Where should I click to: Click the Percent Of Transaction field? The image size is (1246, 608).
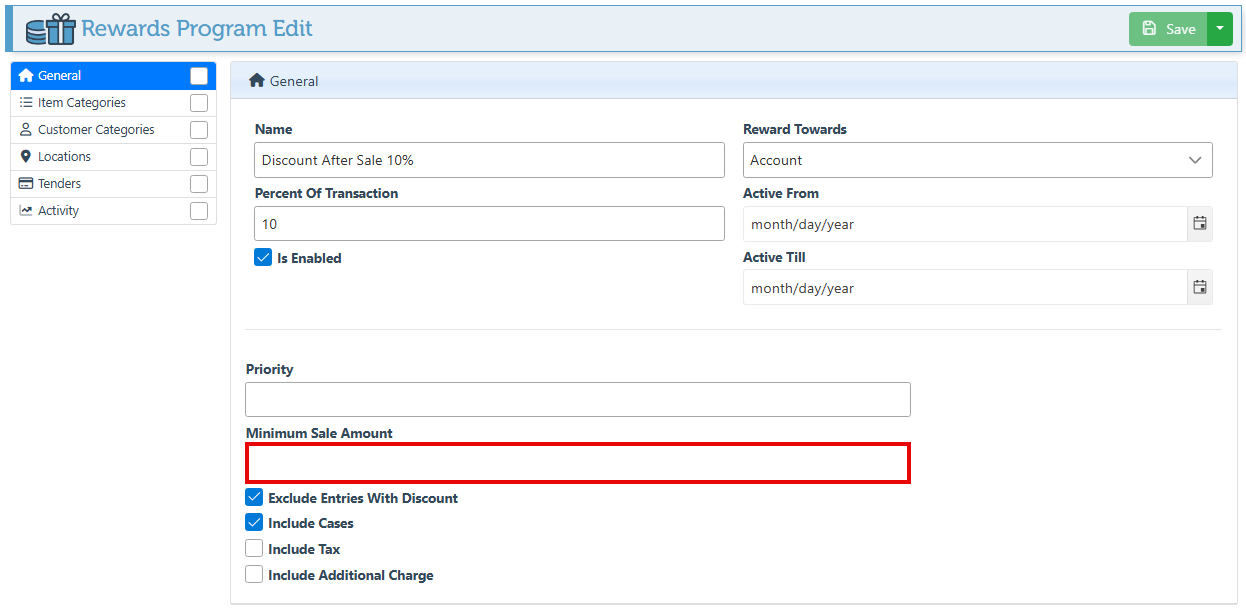489,224
